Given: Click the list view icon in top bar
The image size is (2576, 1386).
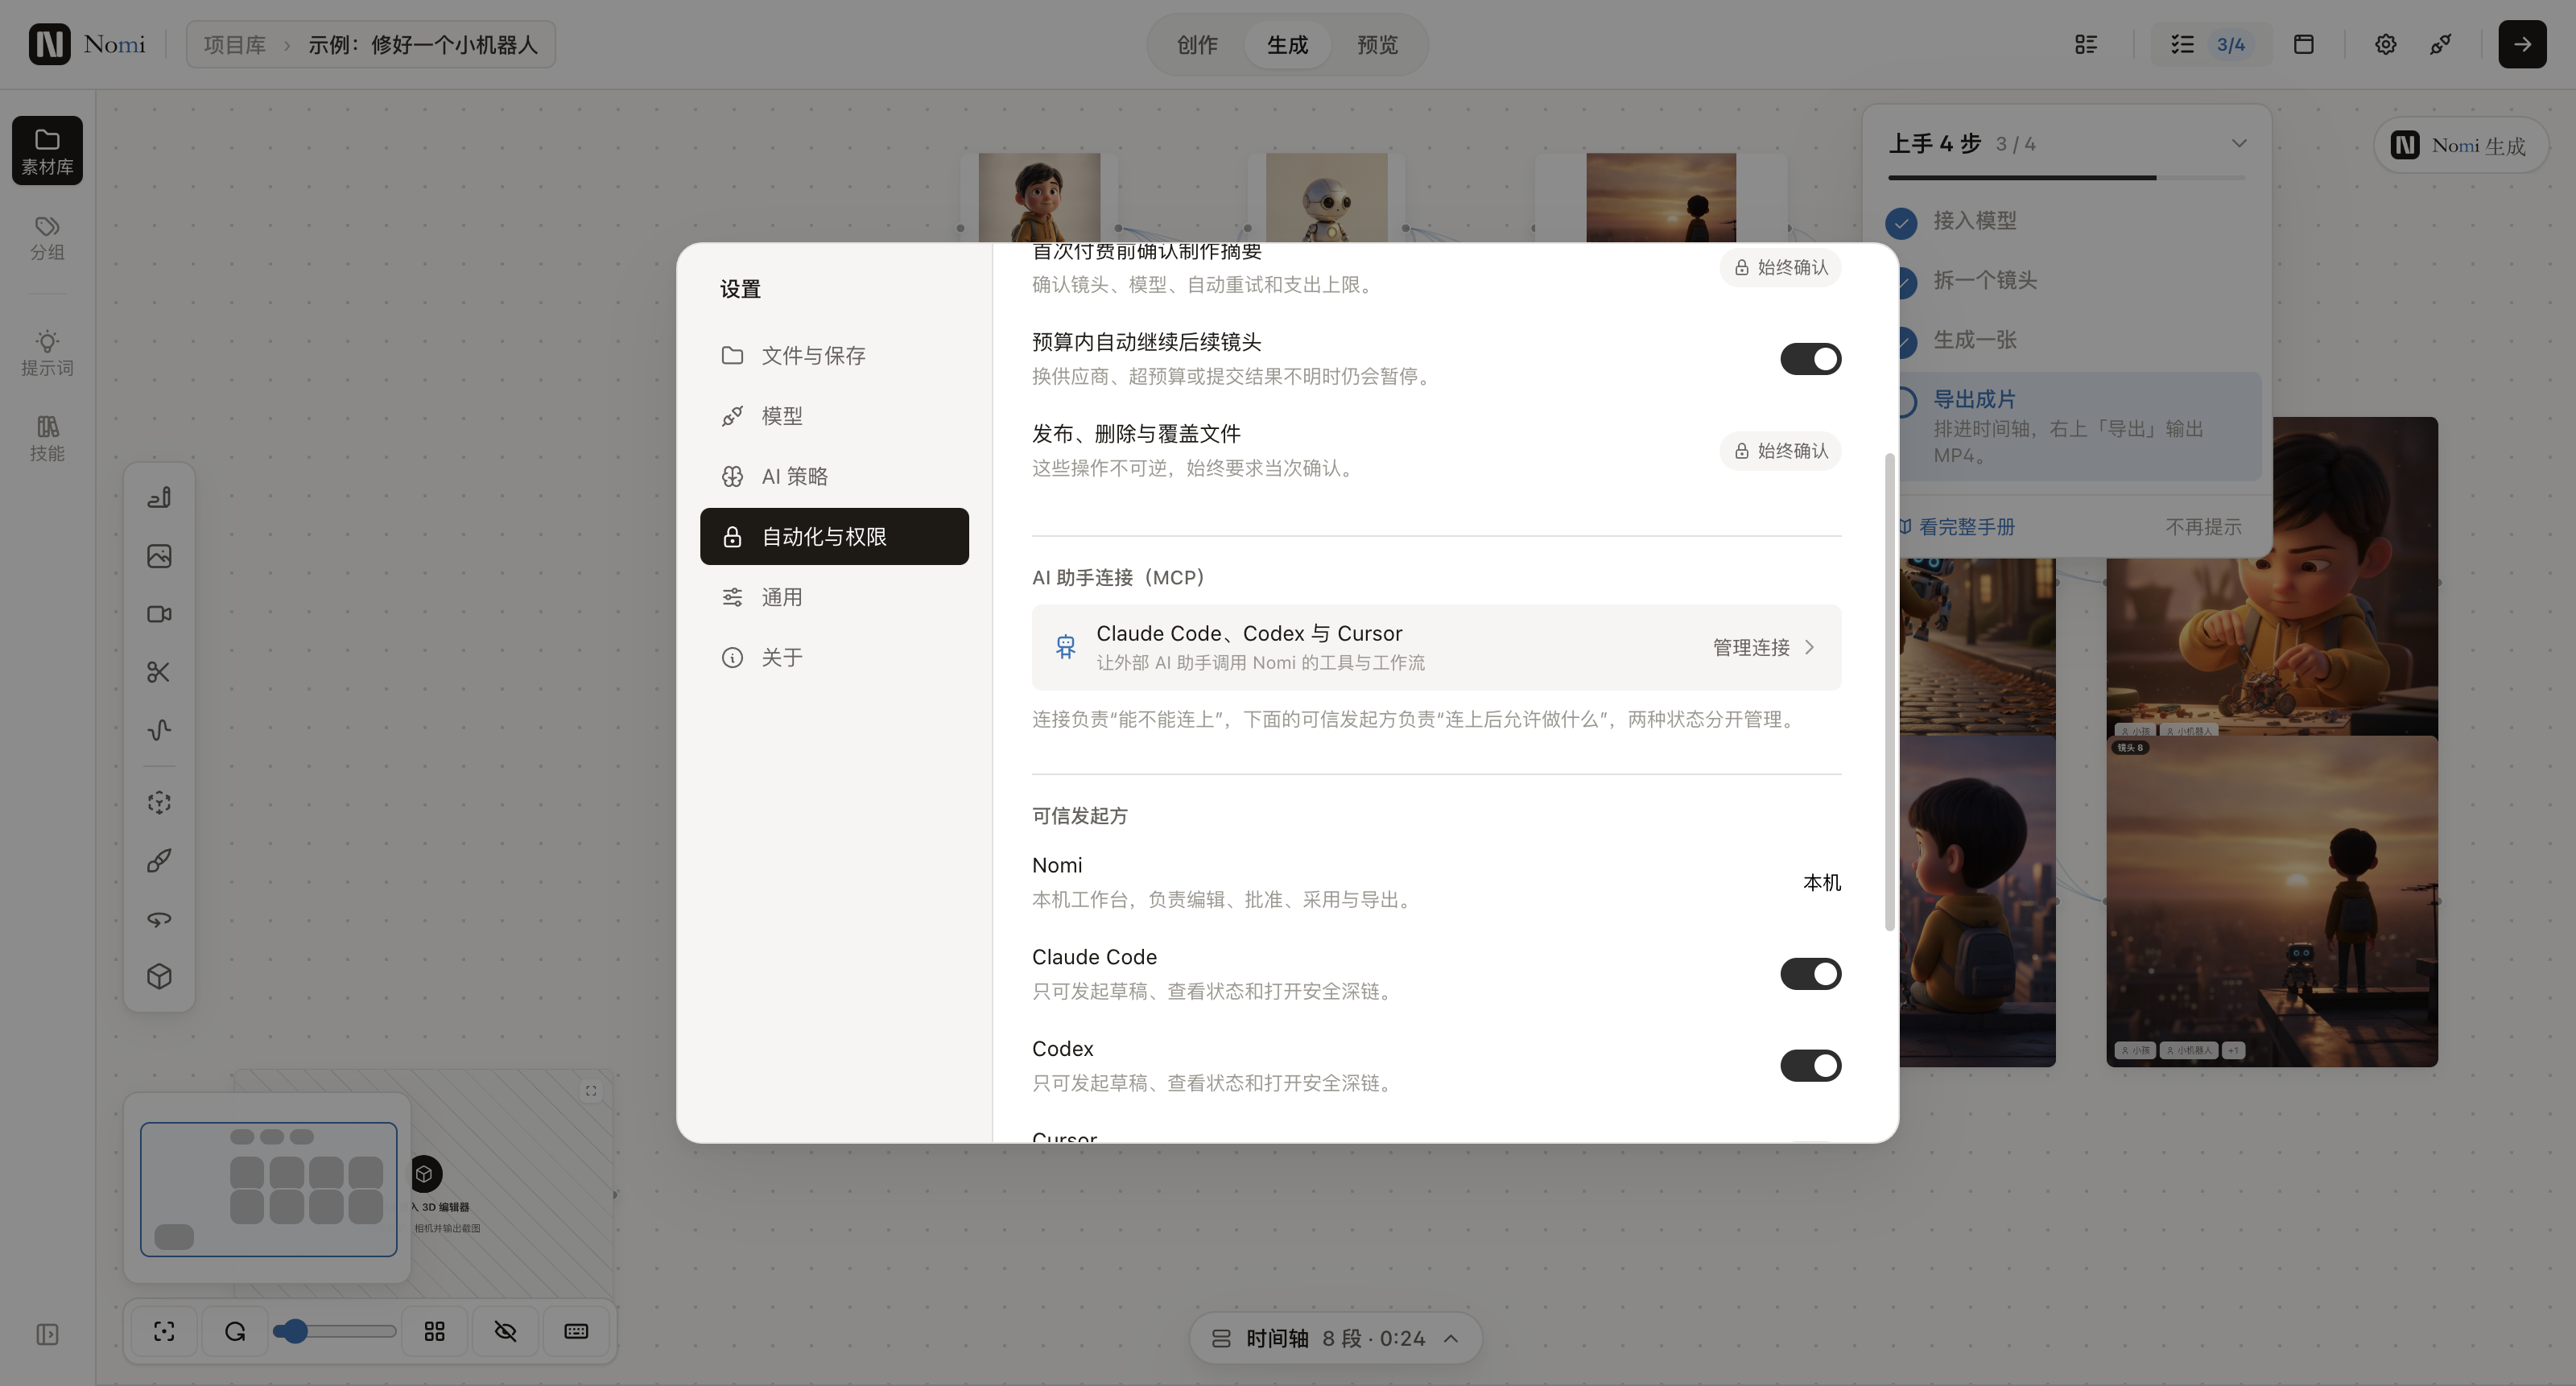Looking at the screenshot, I should [2086, 44].
